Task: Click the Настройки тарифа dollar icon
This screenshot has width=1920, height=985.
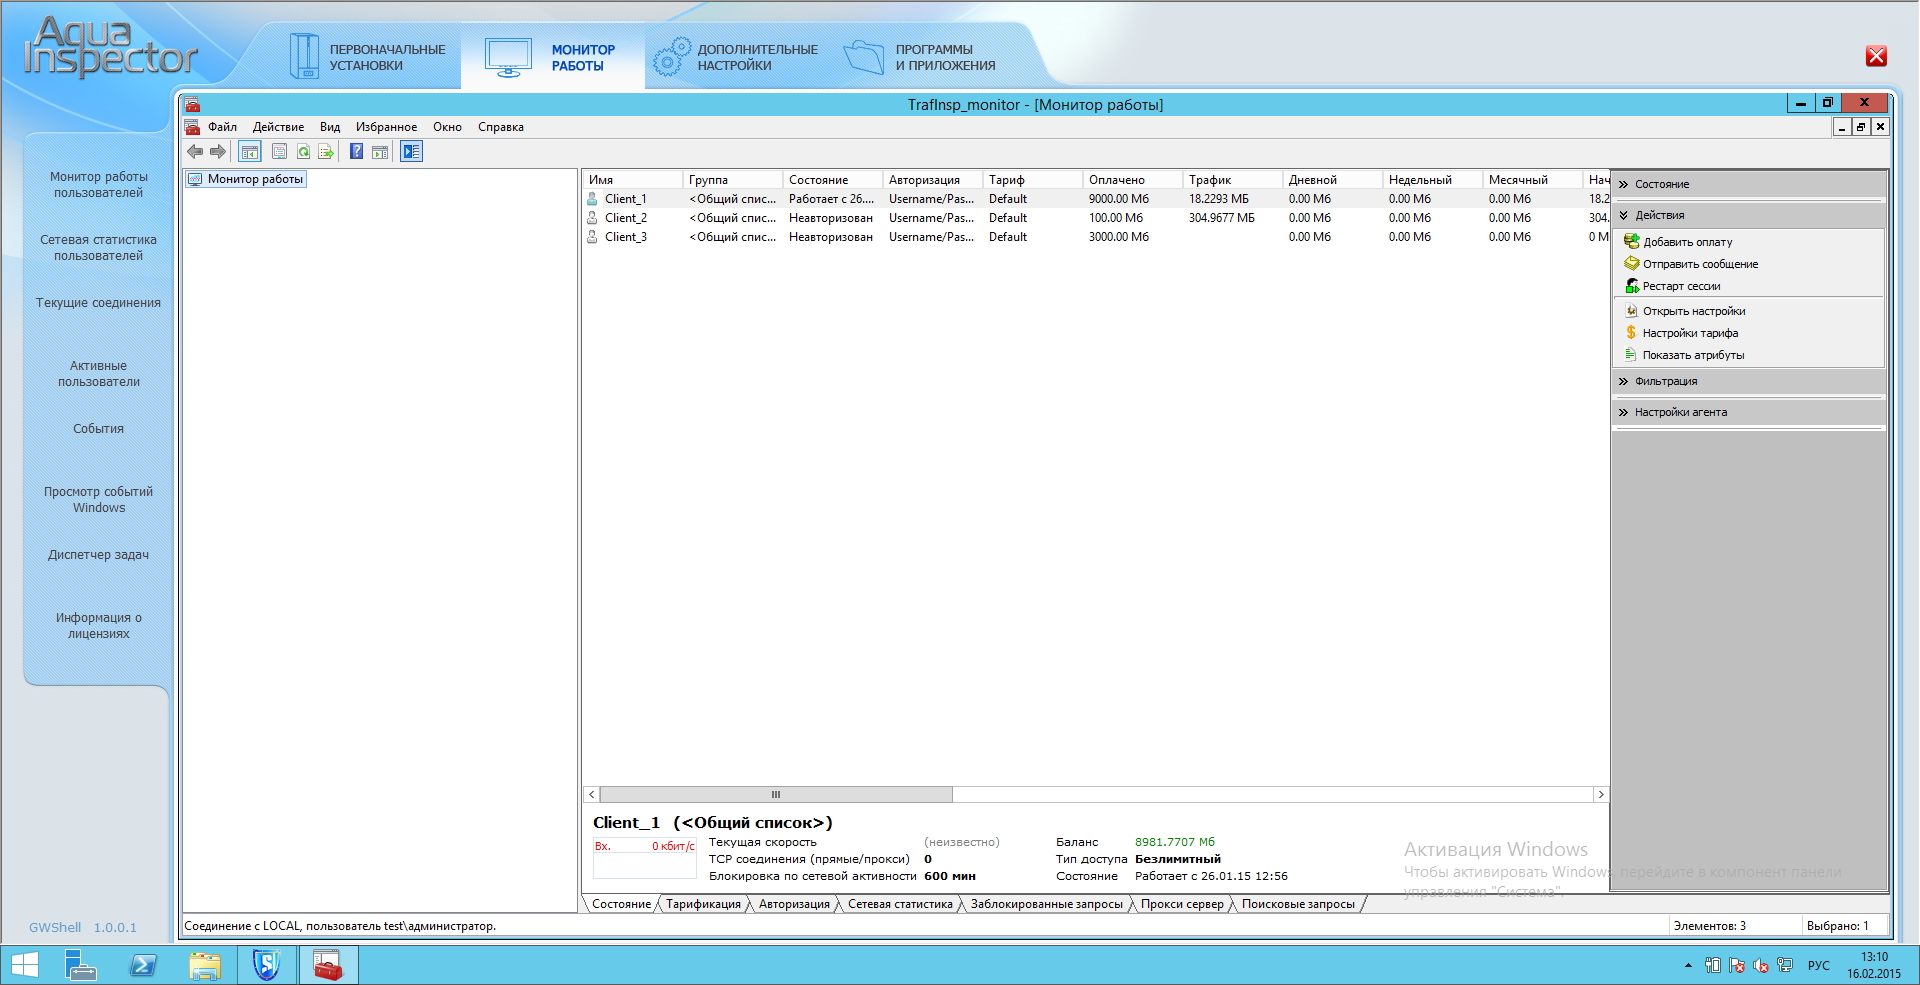Action: (x=1631, y=332)
